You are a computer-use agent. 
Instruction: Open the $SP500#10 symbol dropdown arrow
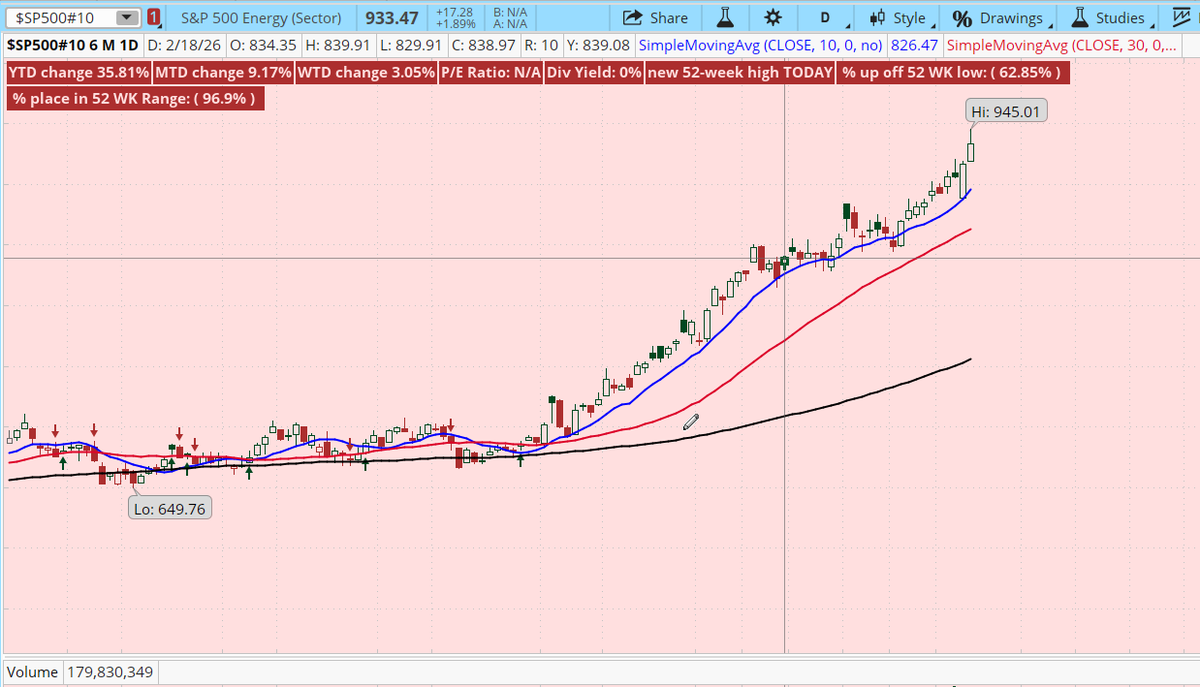126,18
